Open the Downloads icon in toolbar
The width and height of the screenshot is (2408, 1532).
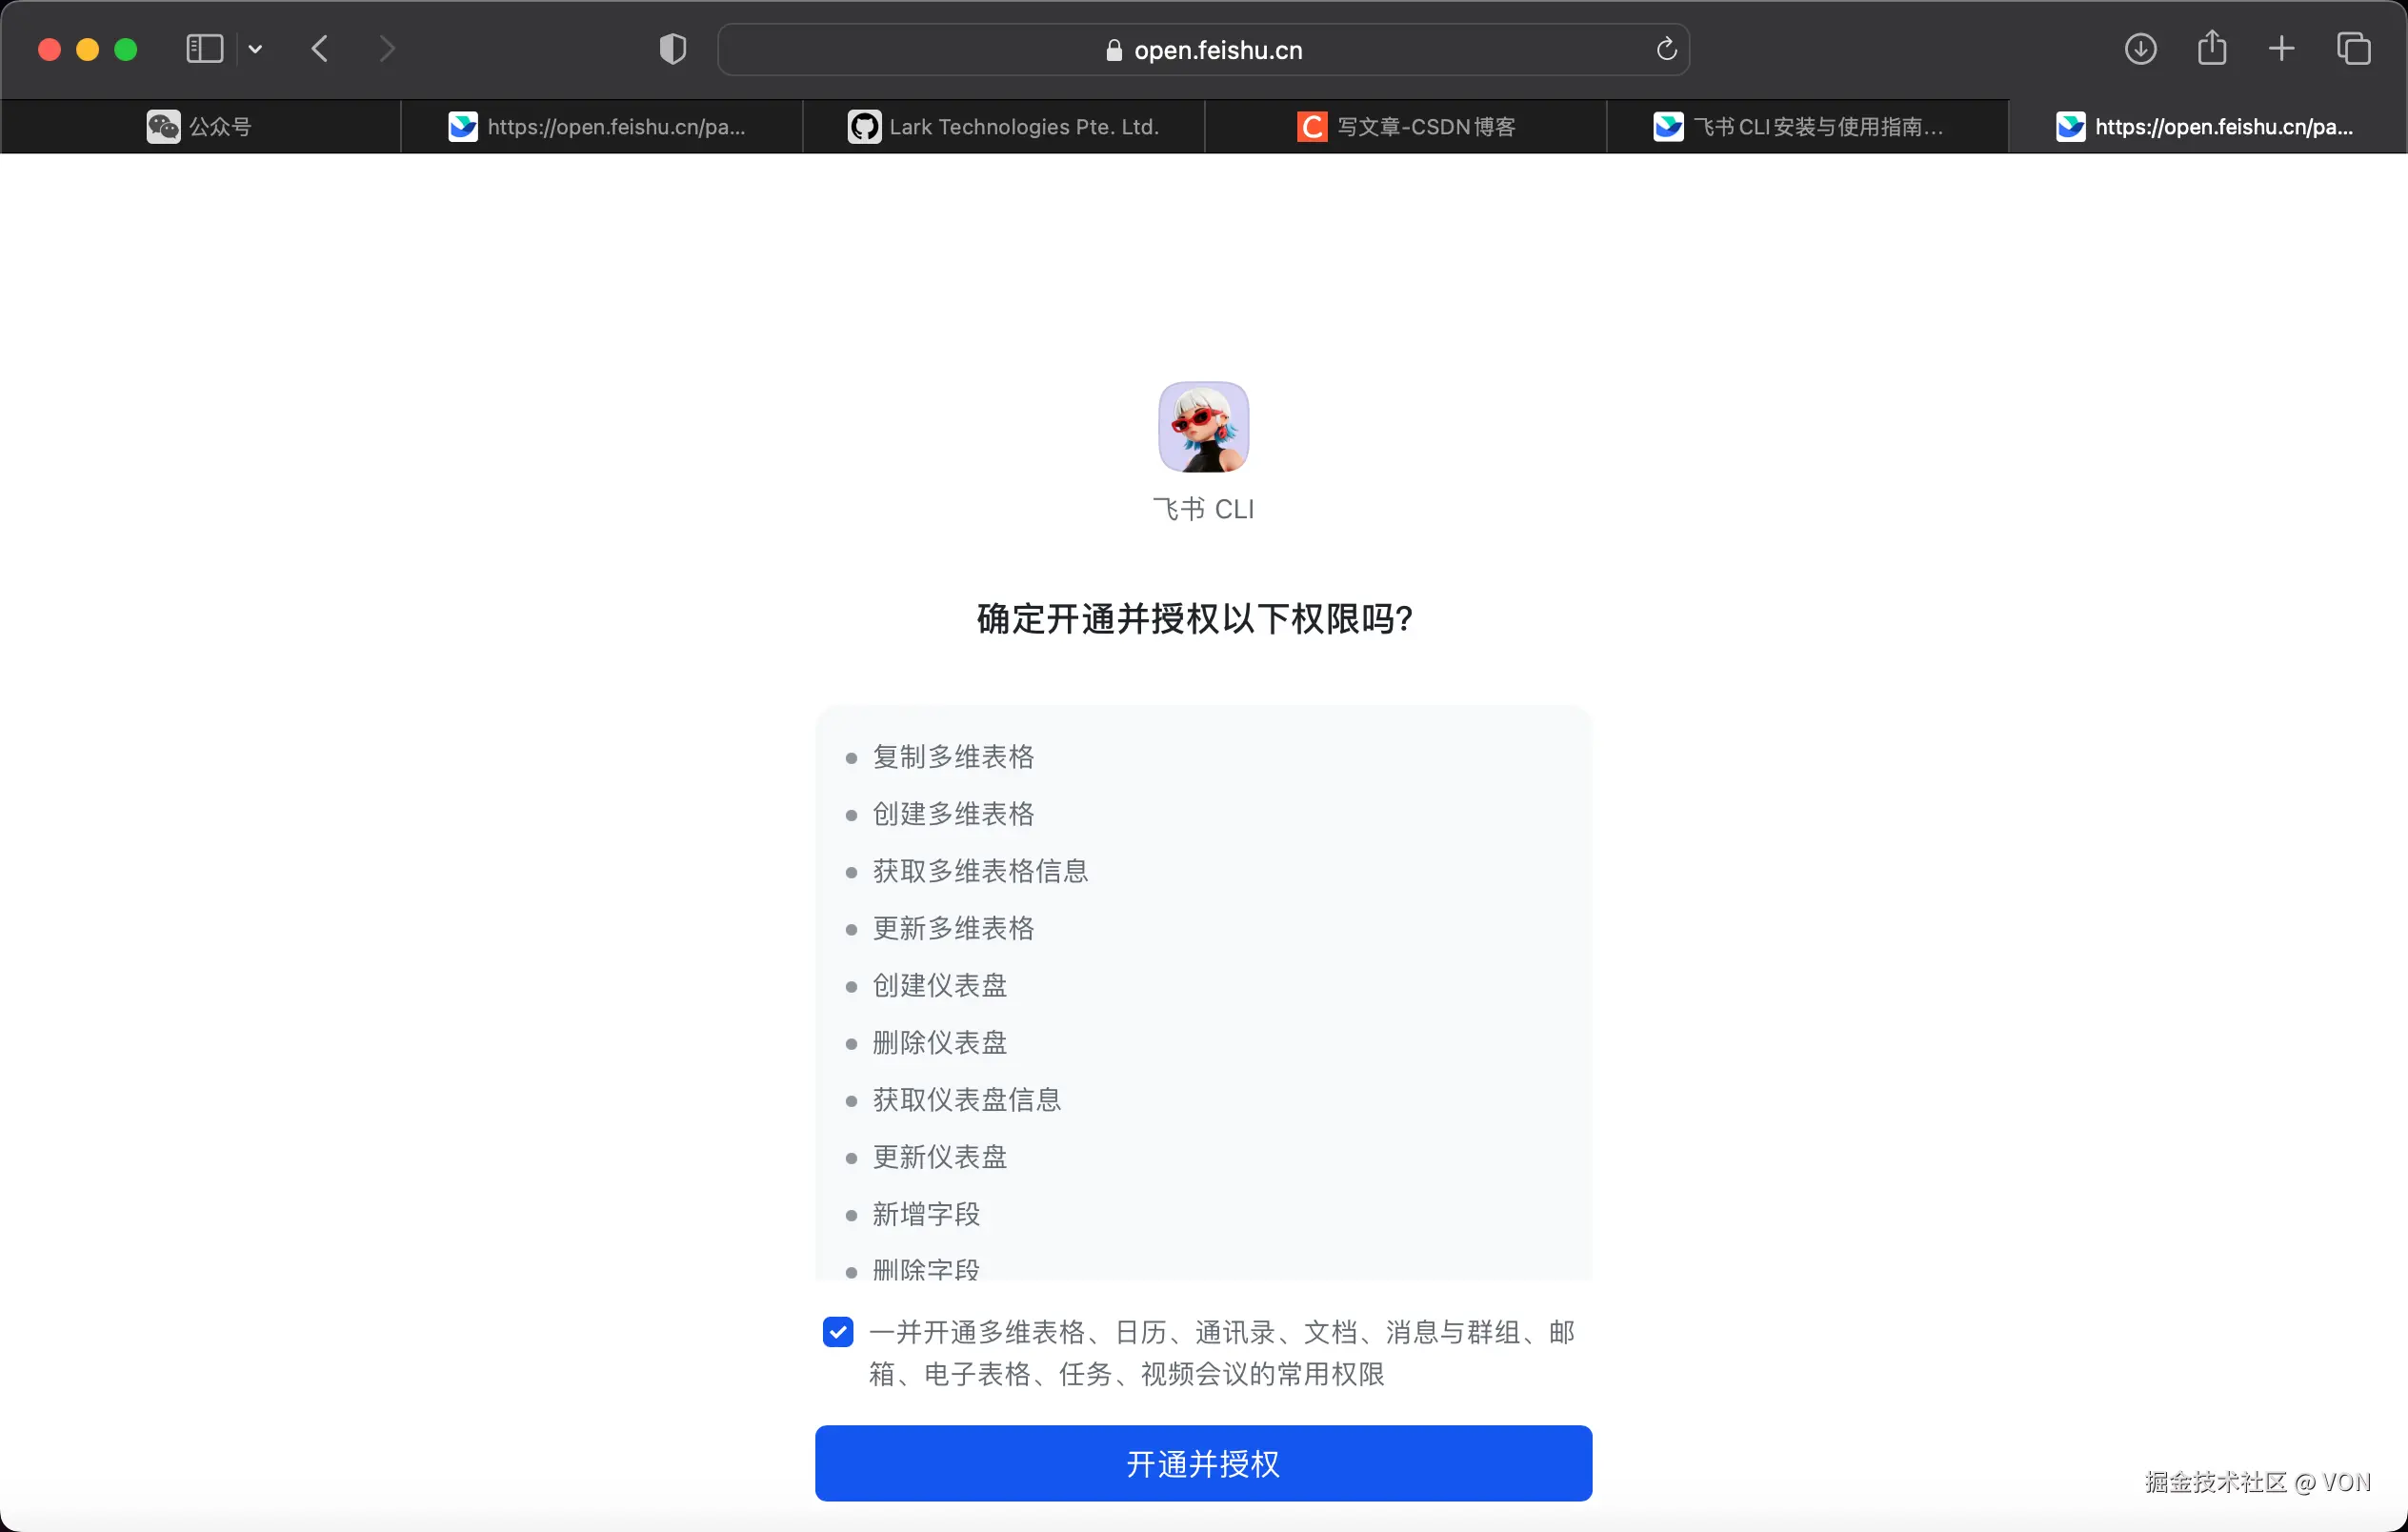click(x=2141, y=49)
